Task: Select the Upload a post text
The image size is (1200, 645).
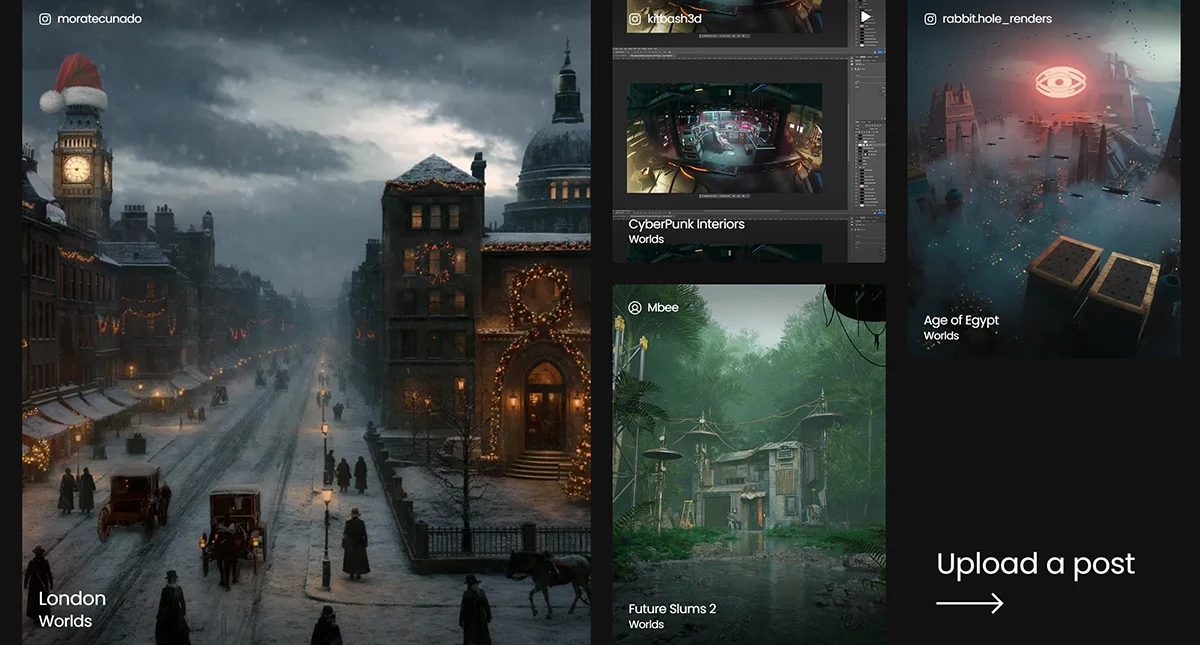Action: click(x=1035, y=564)
